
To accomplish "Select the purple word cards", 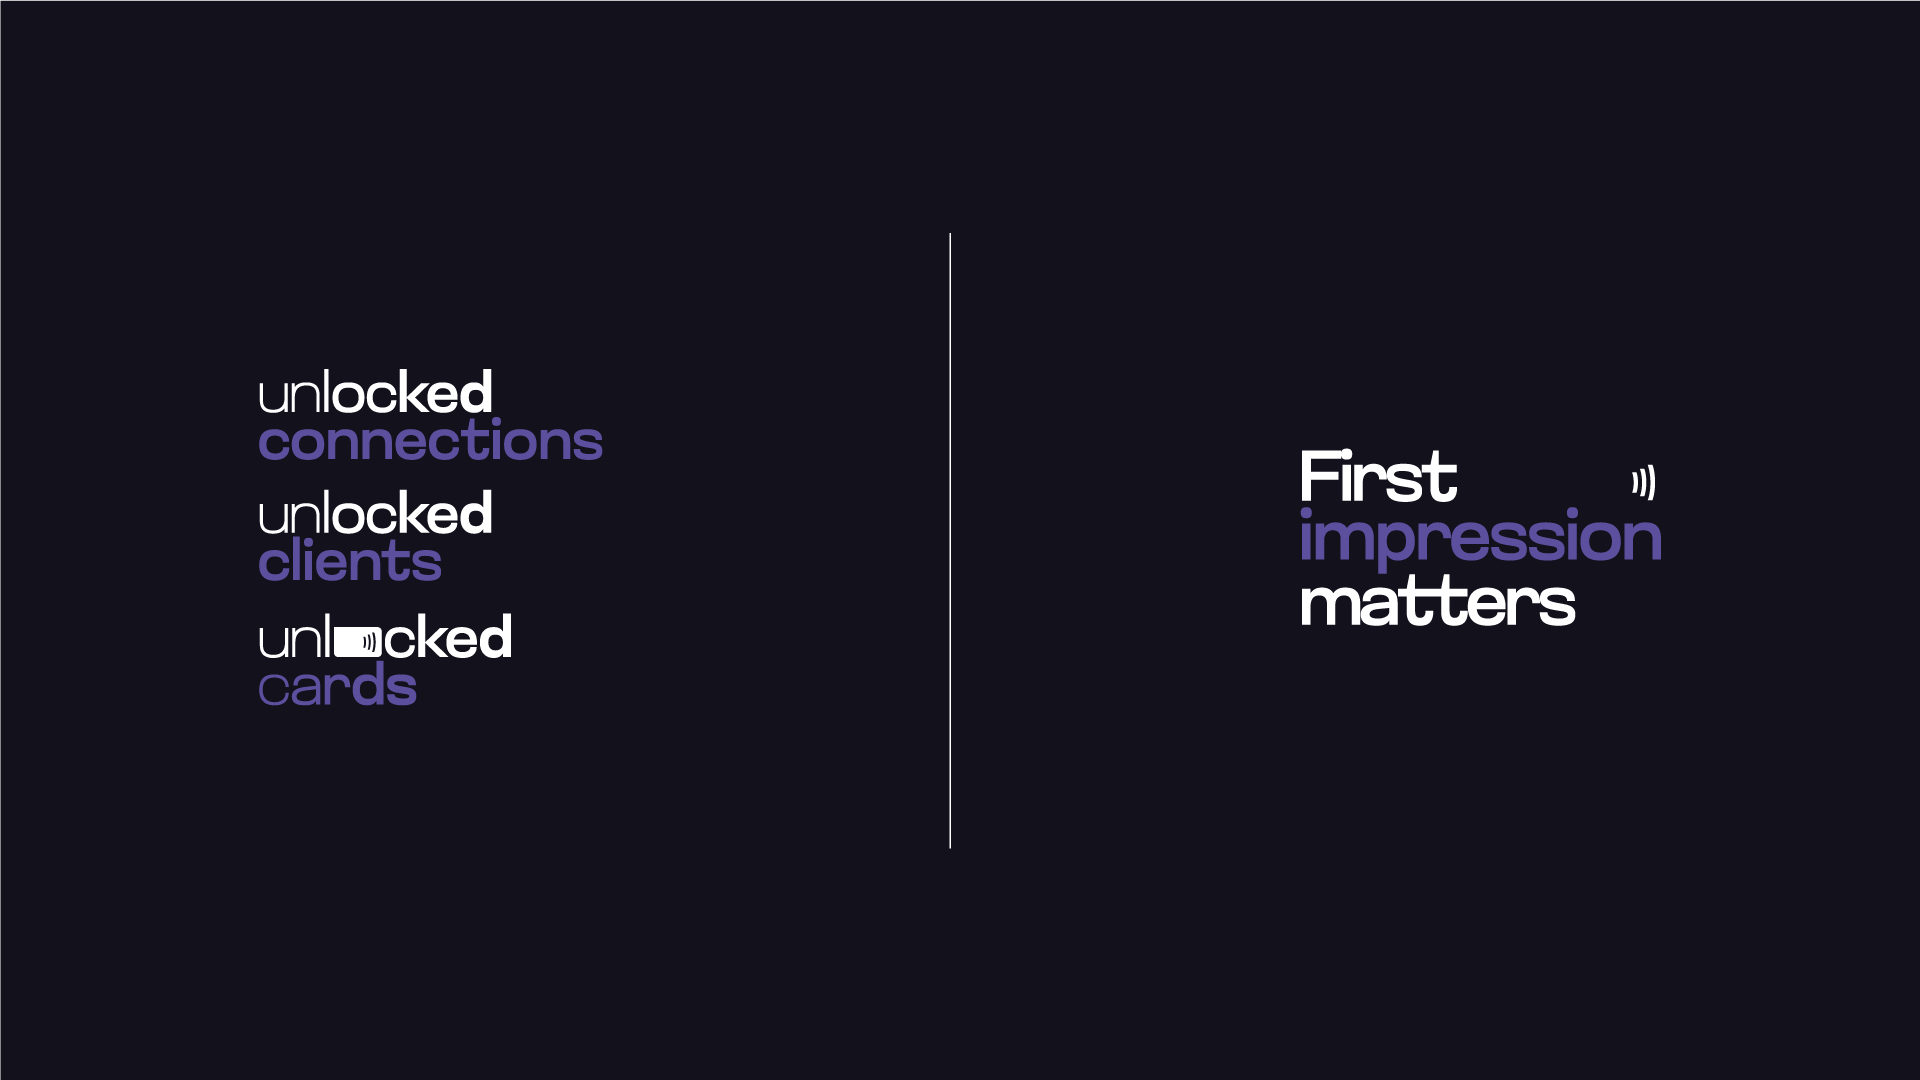I will [337, 686].
